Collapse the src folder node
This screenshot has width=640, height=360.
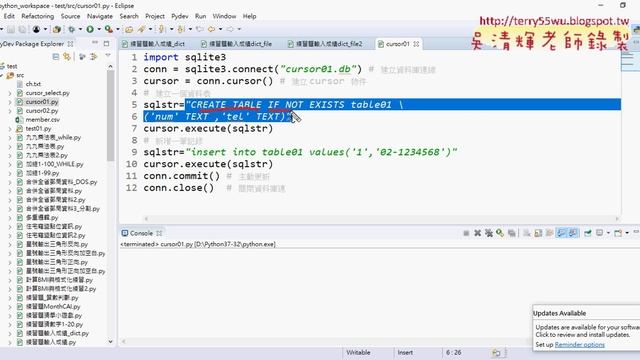(2, 76)
